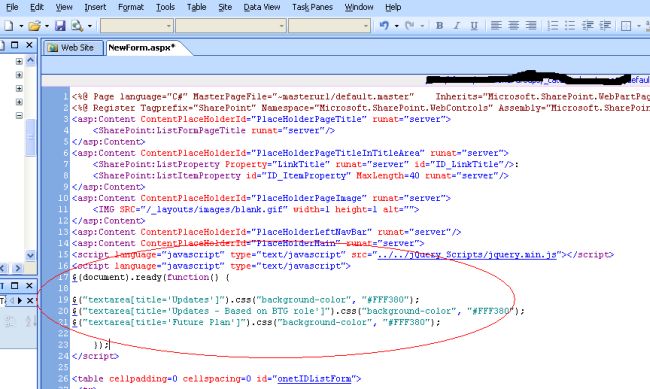Switch to the Web Site tab
The height and width of the screenshot is (389, 650).
coord(73,48)
